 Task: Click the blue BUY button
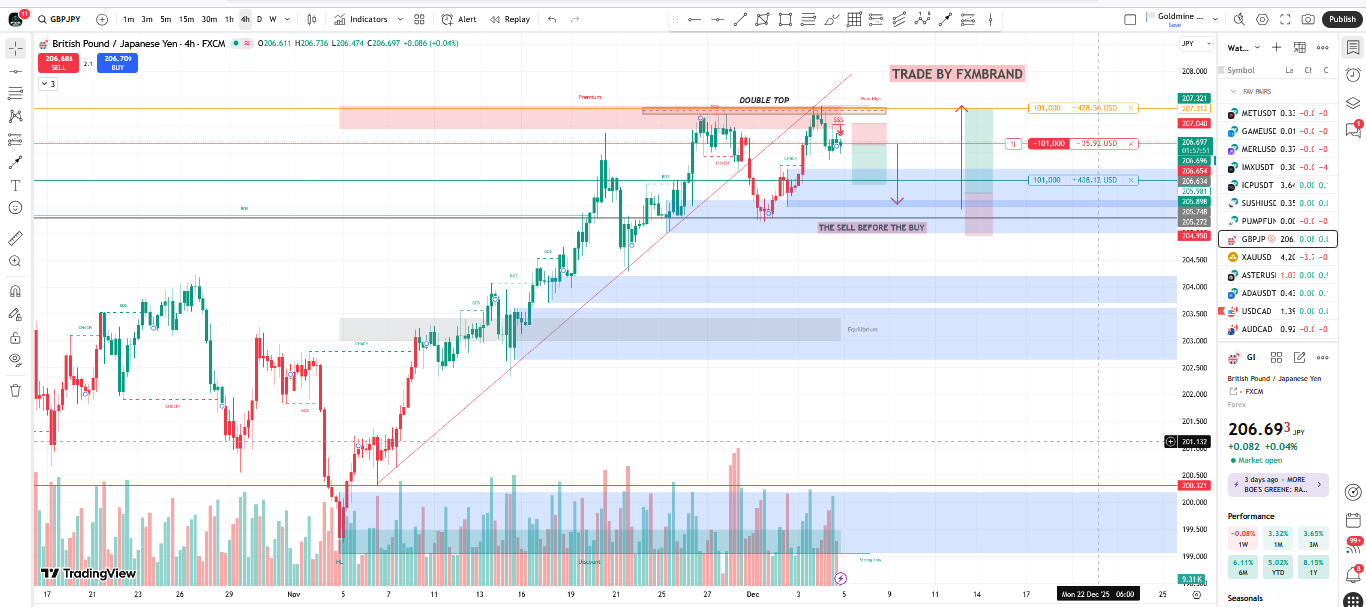point(118,62)
